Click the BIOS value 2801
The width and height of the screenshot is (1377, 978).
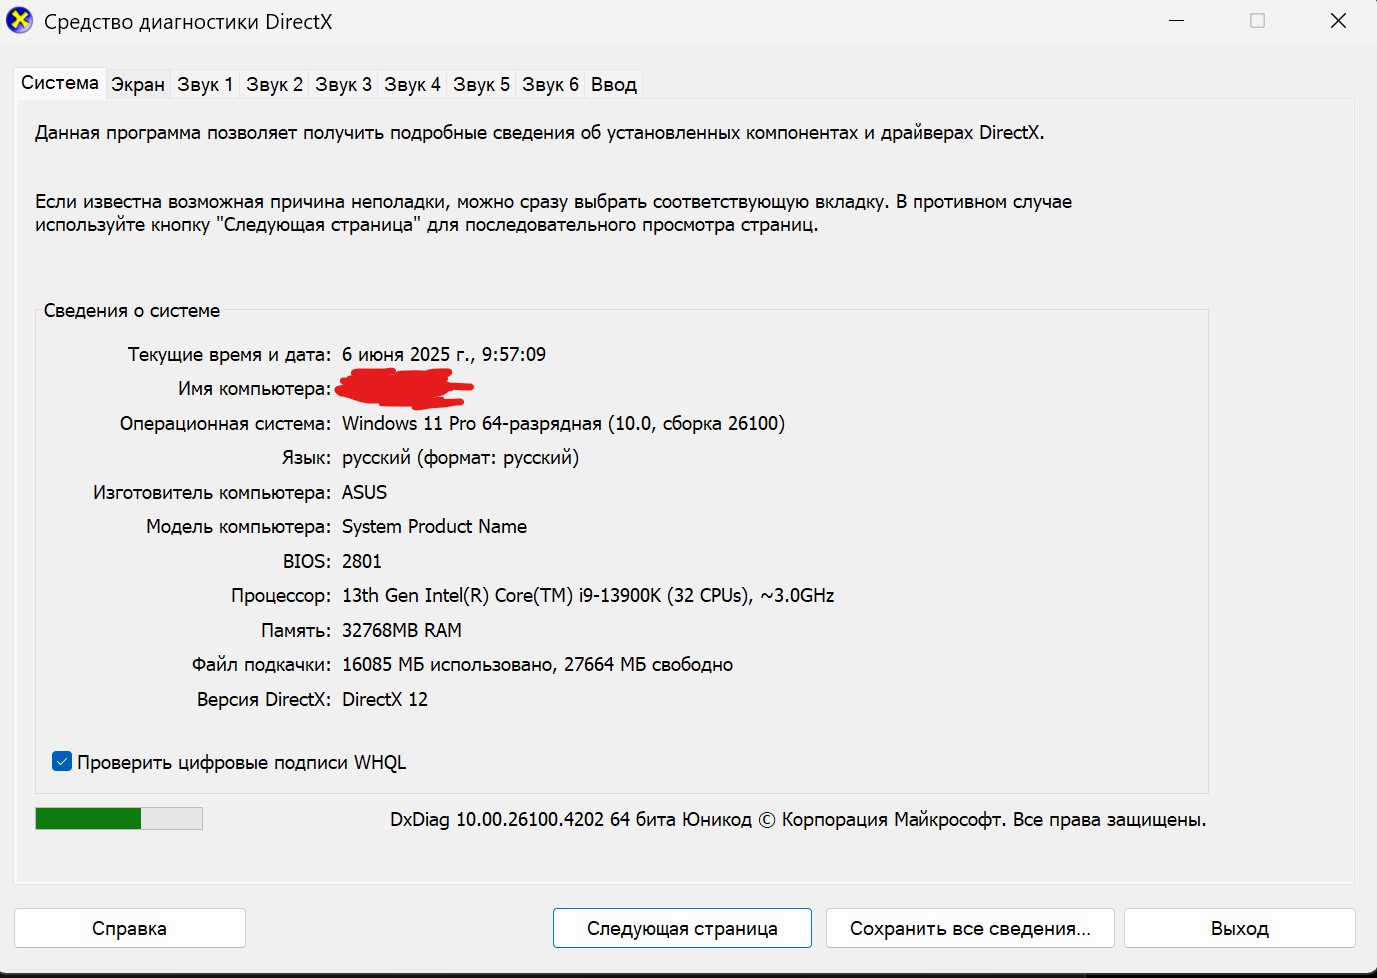[362, 561]
